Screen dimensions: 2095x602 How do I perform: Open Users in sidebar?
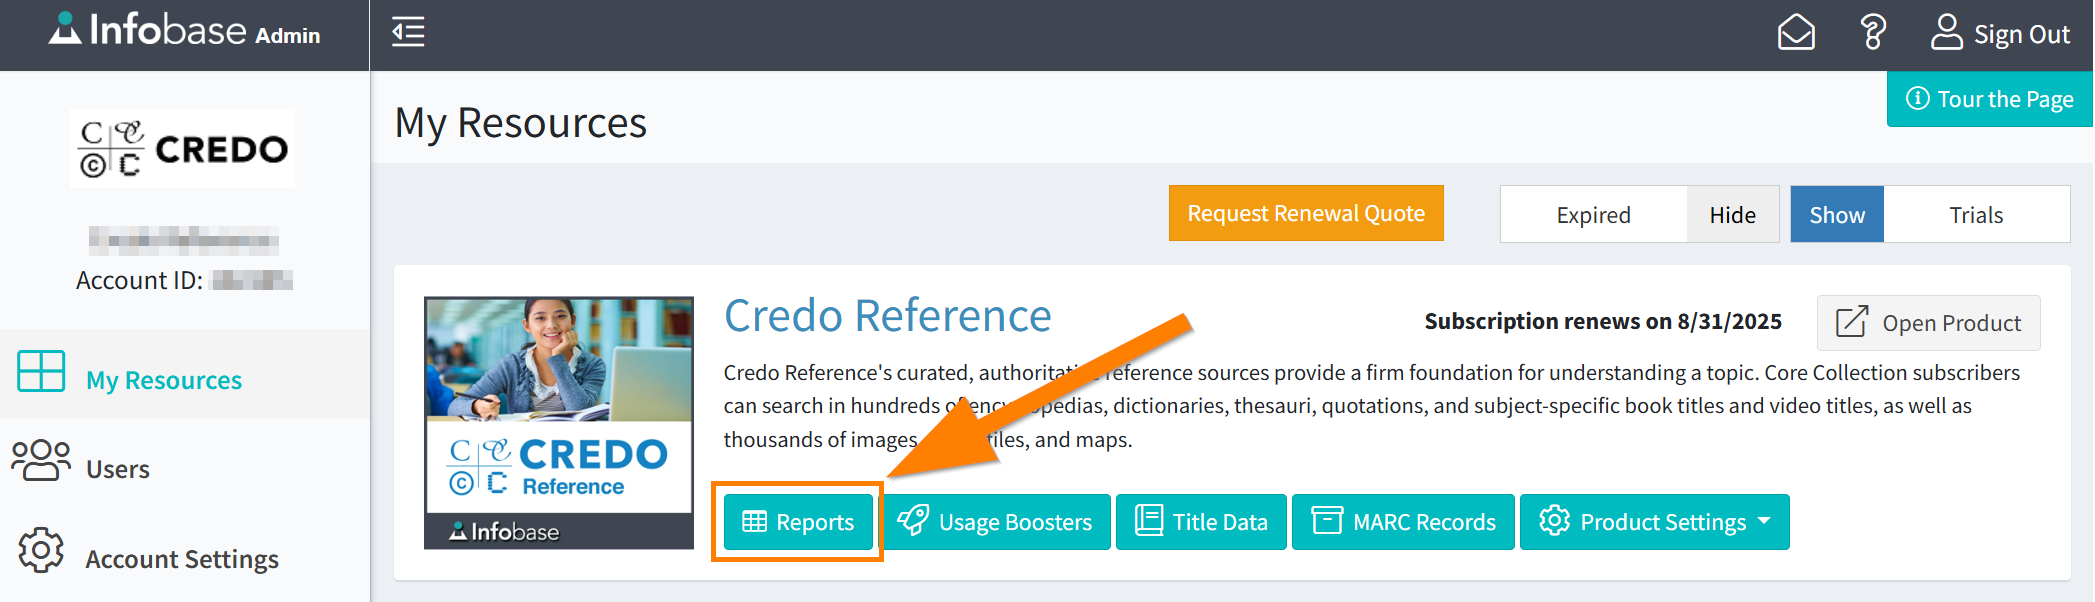(184, 464)
